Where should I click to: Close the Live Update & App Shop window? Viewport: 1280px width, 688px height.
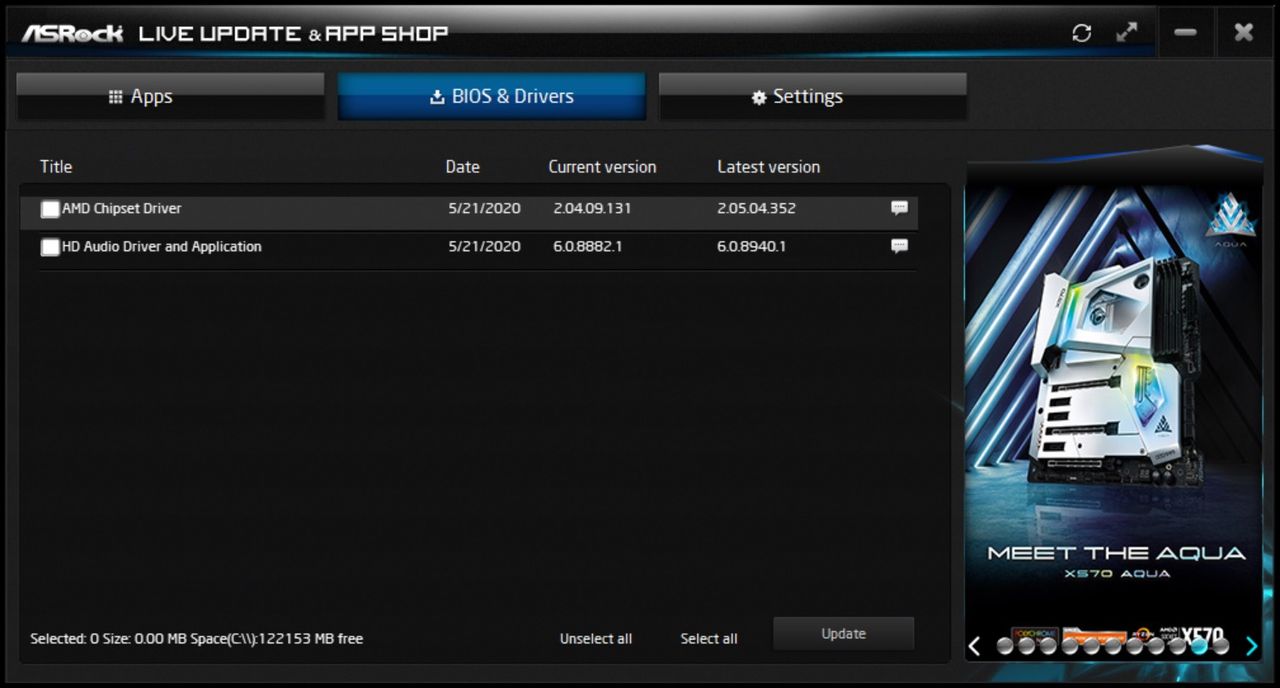click(x=1244, y=33)
